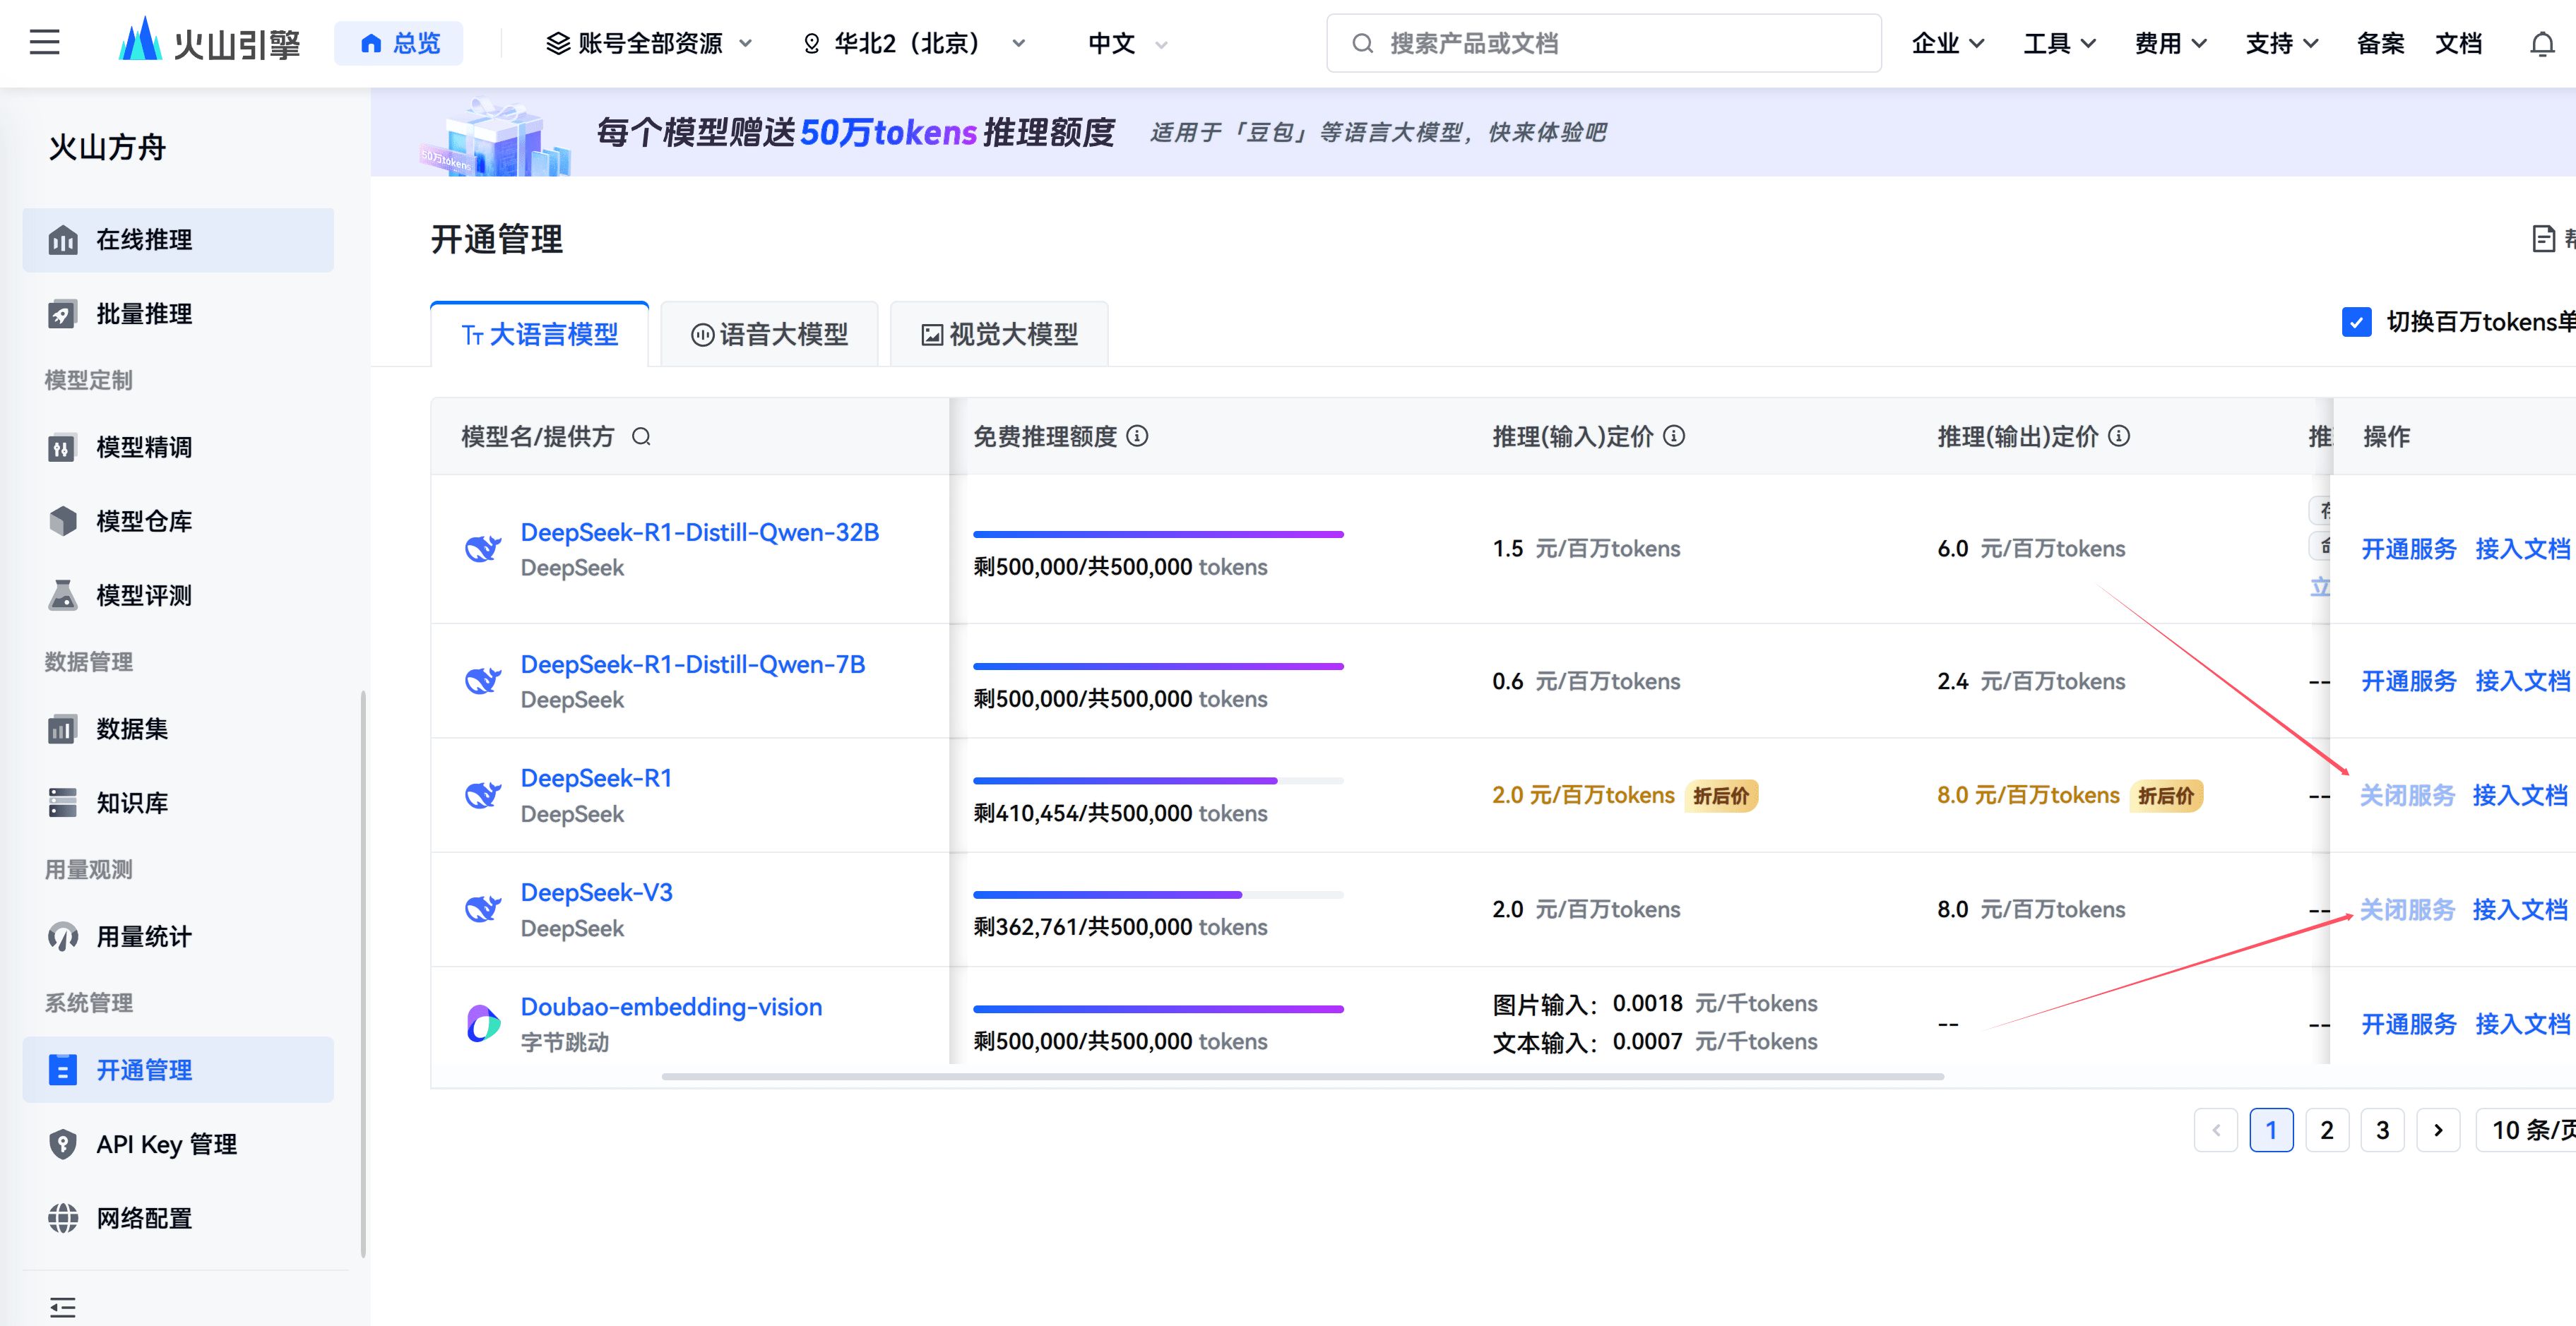Screen dimensions: 2576x1326
Task: Click the 模型精调 sidebar icon
Action: pos(63,447)
